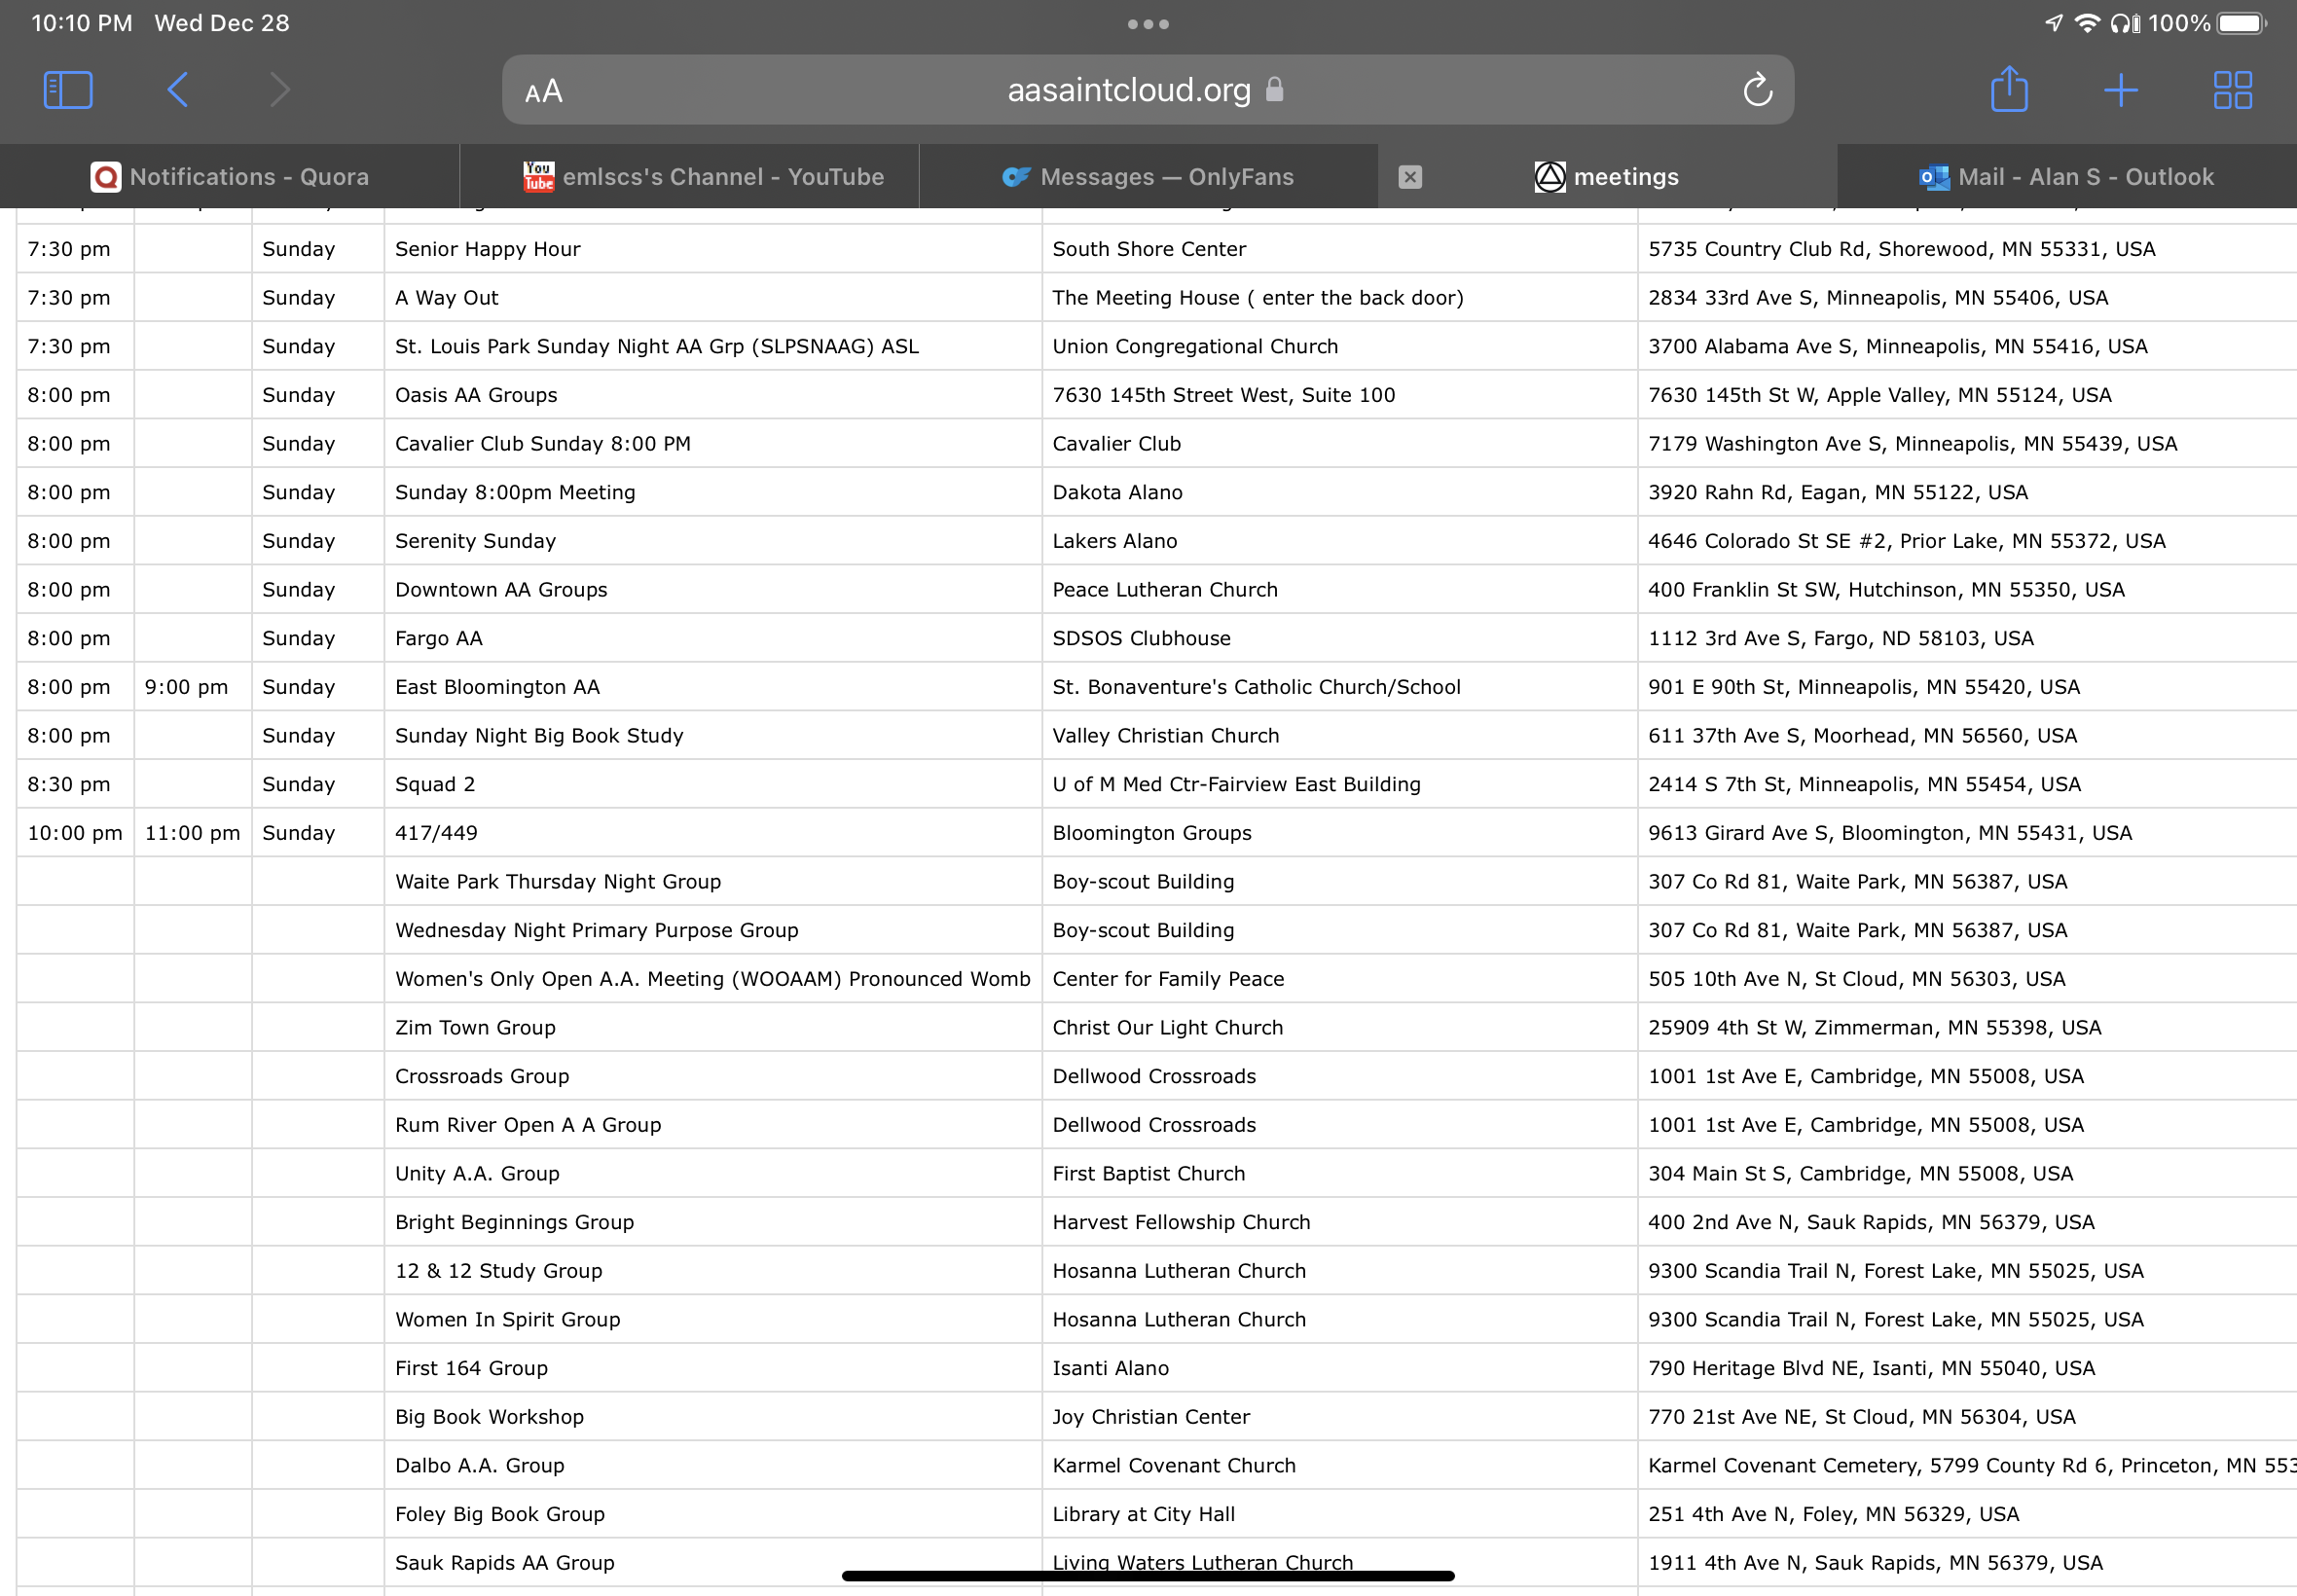Switch to emlscs's Channel YouTube tab
This screenshot has height=1596, width=2297.
[x=703, y=177]
